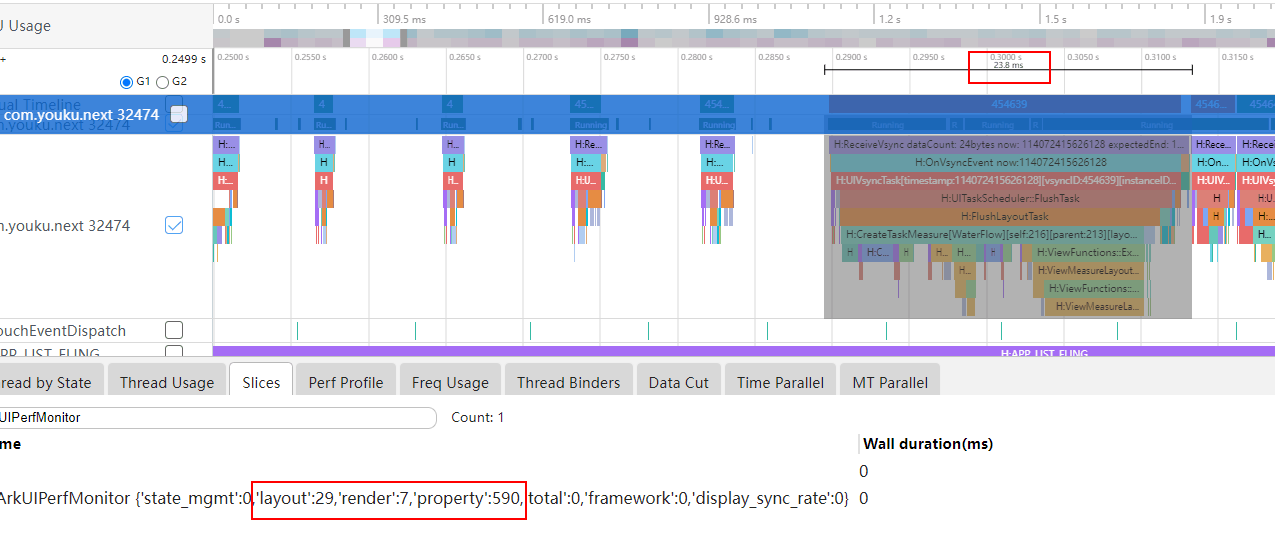Select the ArkUIPerfMonitor slice row
Viewport: 1275px width, 539px height.
click(422, 498)
